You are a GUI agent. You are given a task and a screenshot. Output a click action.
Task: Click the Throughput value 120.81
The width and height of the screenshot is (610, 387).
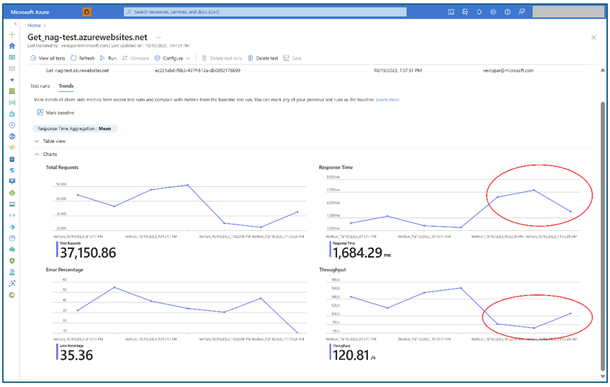(354, 355)
